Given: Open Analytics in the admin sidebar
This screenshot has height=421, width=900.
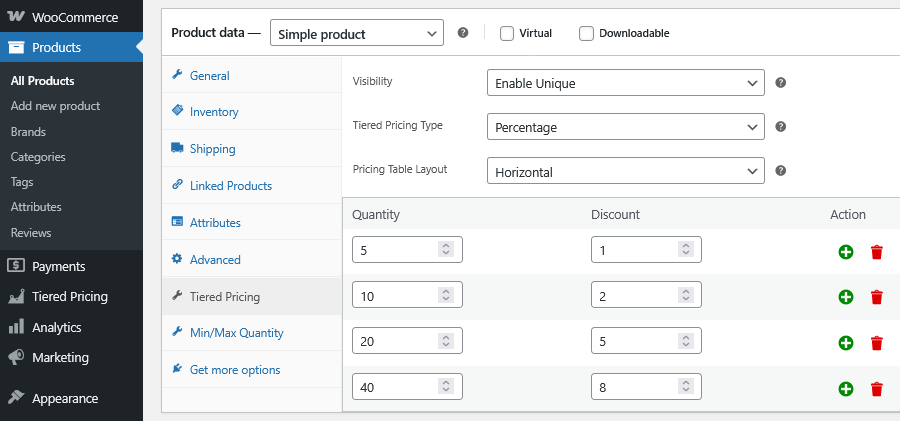Looking at the screenshot, I should [56, 327].
